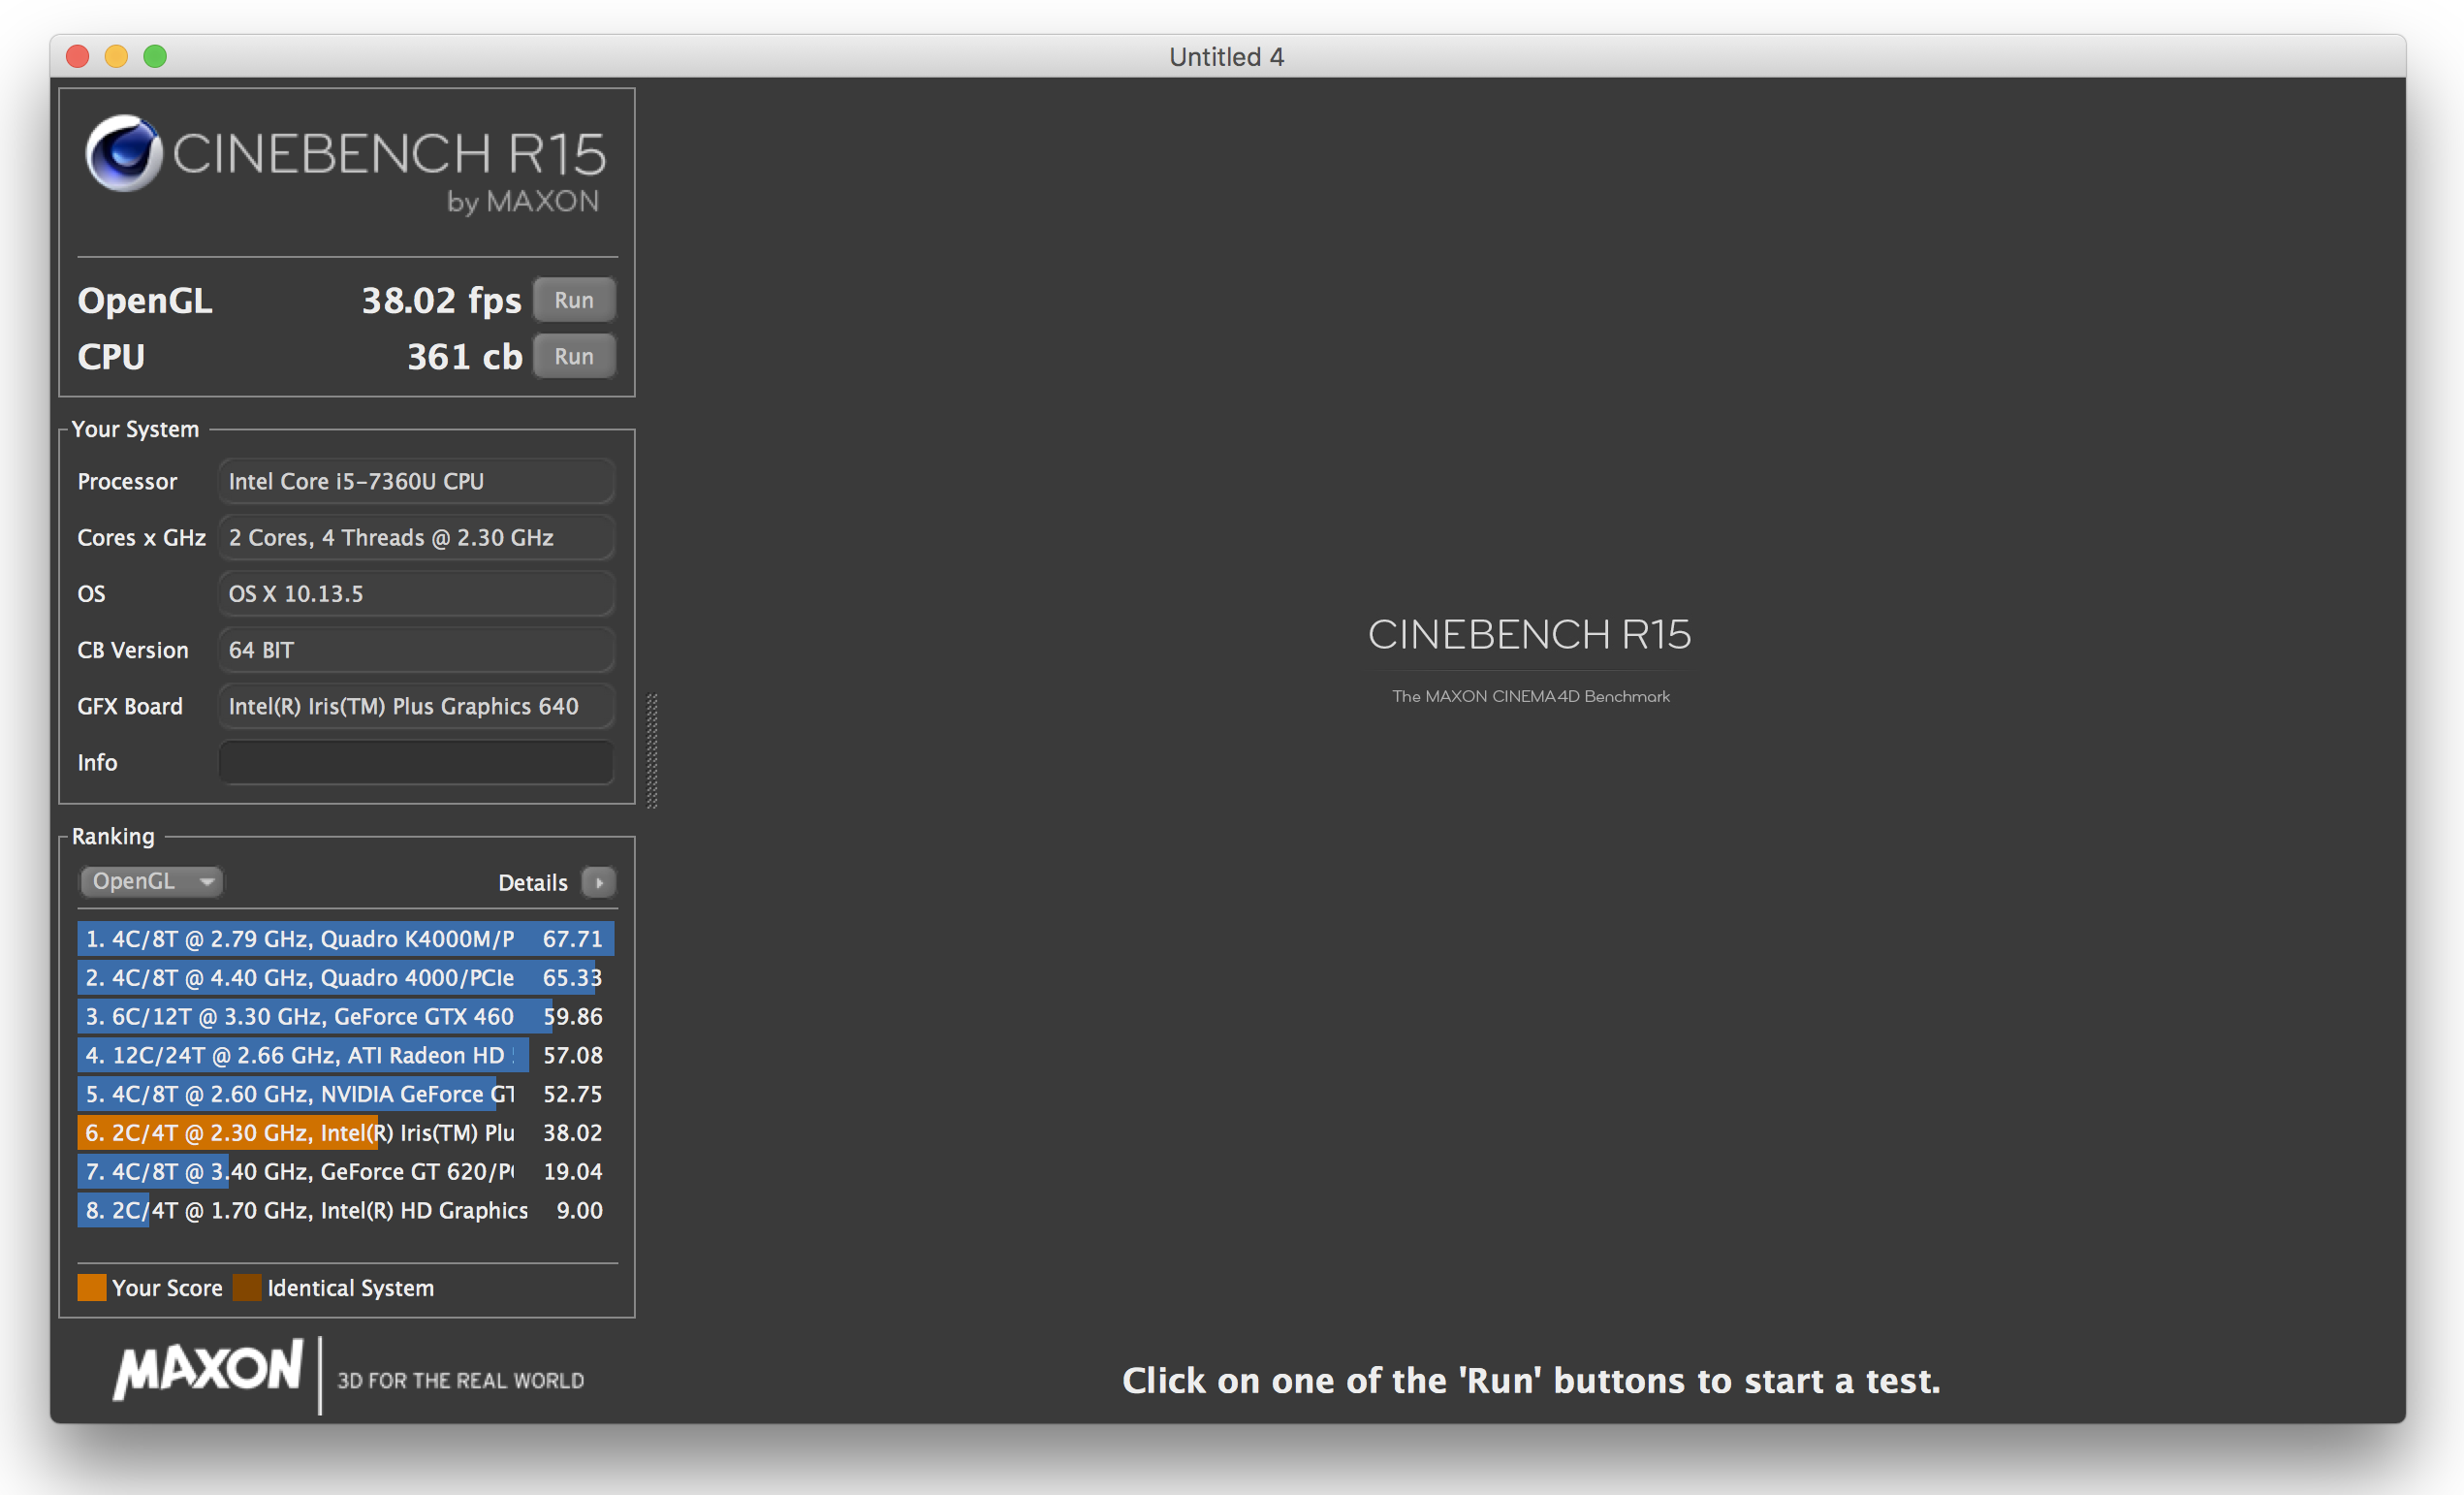Select ranking entry 7 GeForce GT 620

[x=346, y=1171]
